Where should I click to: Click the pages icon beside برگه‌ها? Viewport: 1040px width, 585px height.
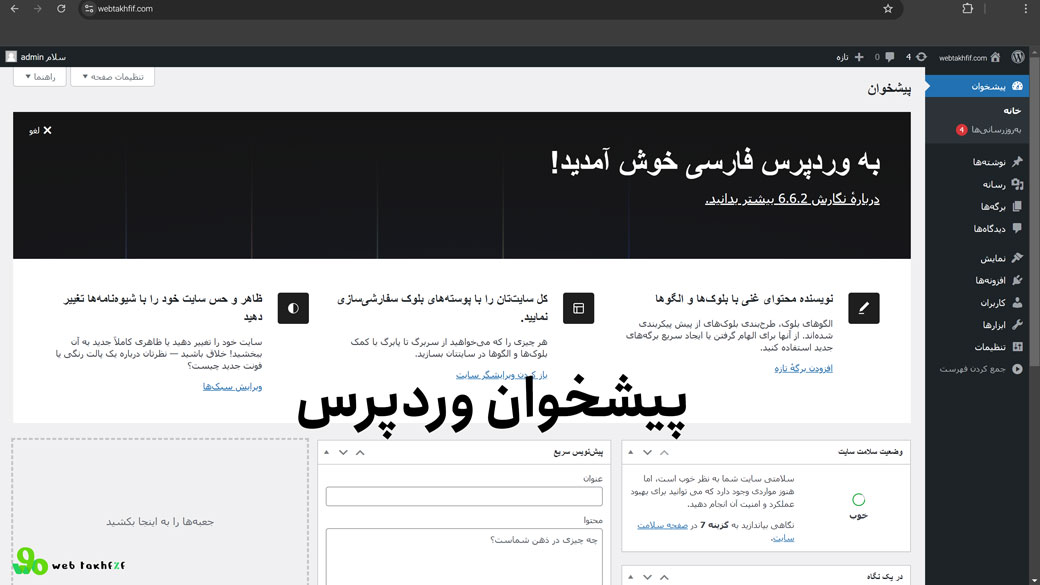1017,206
